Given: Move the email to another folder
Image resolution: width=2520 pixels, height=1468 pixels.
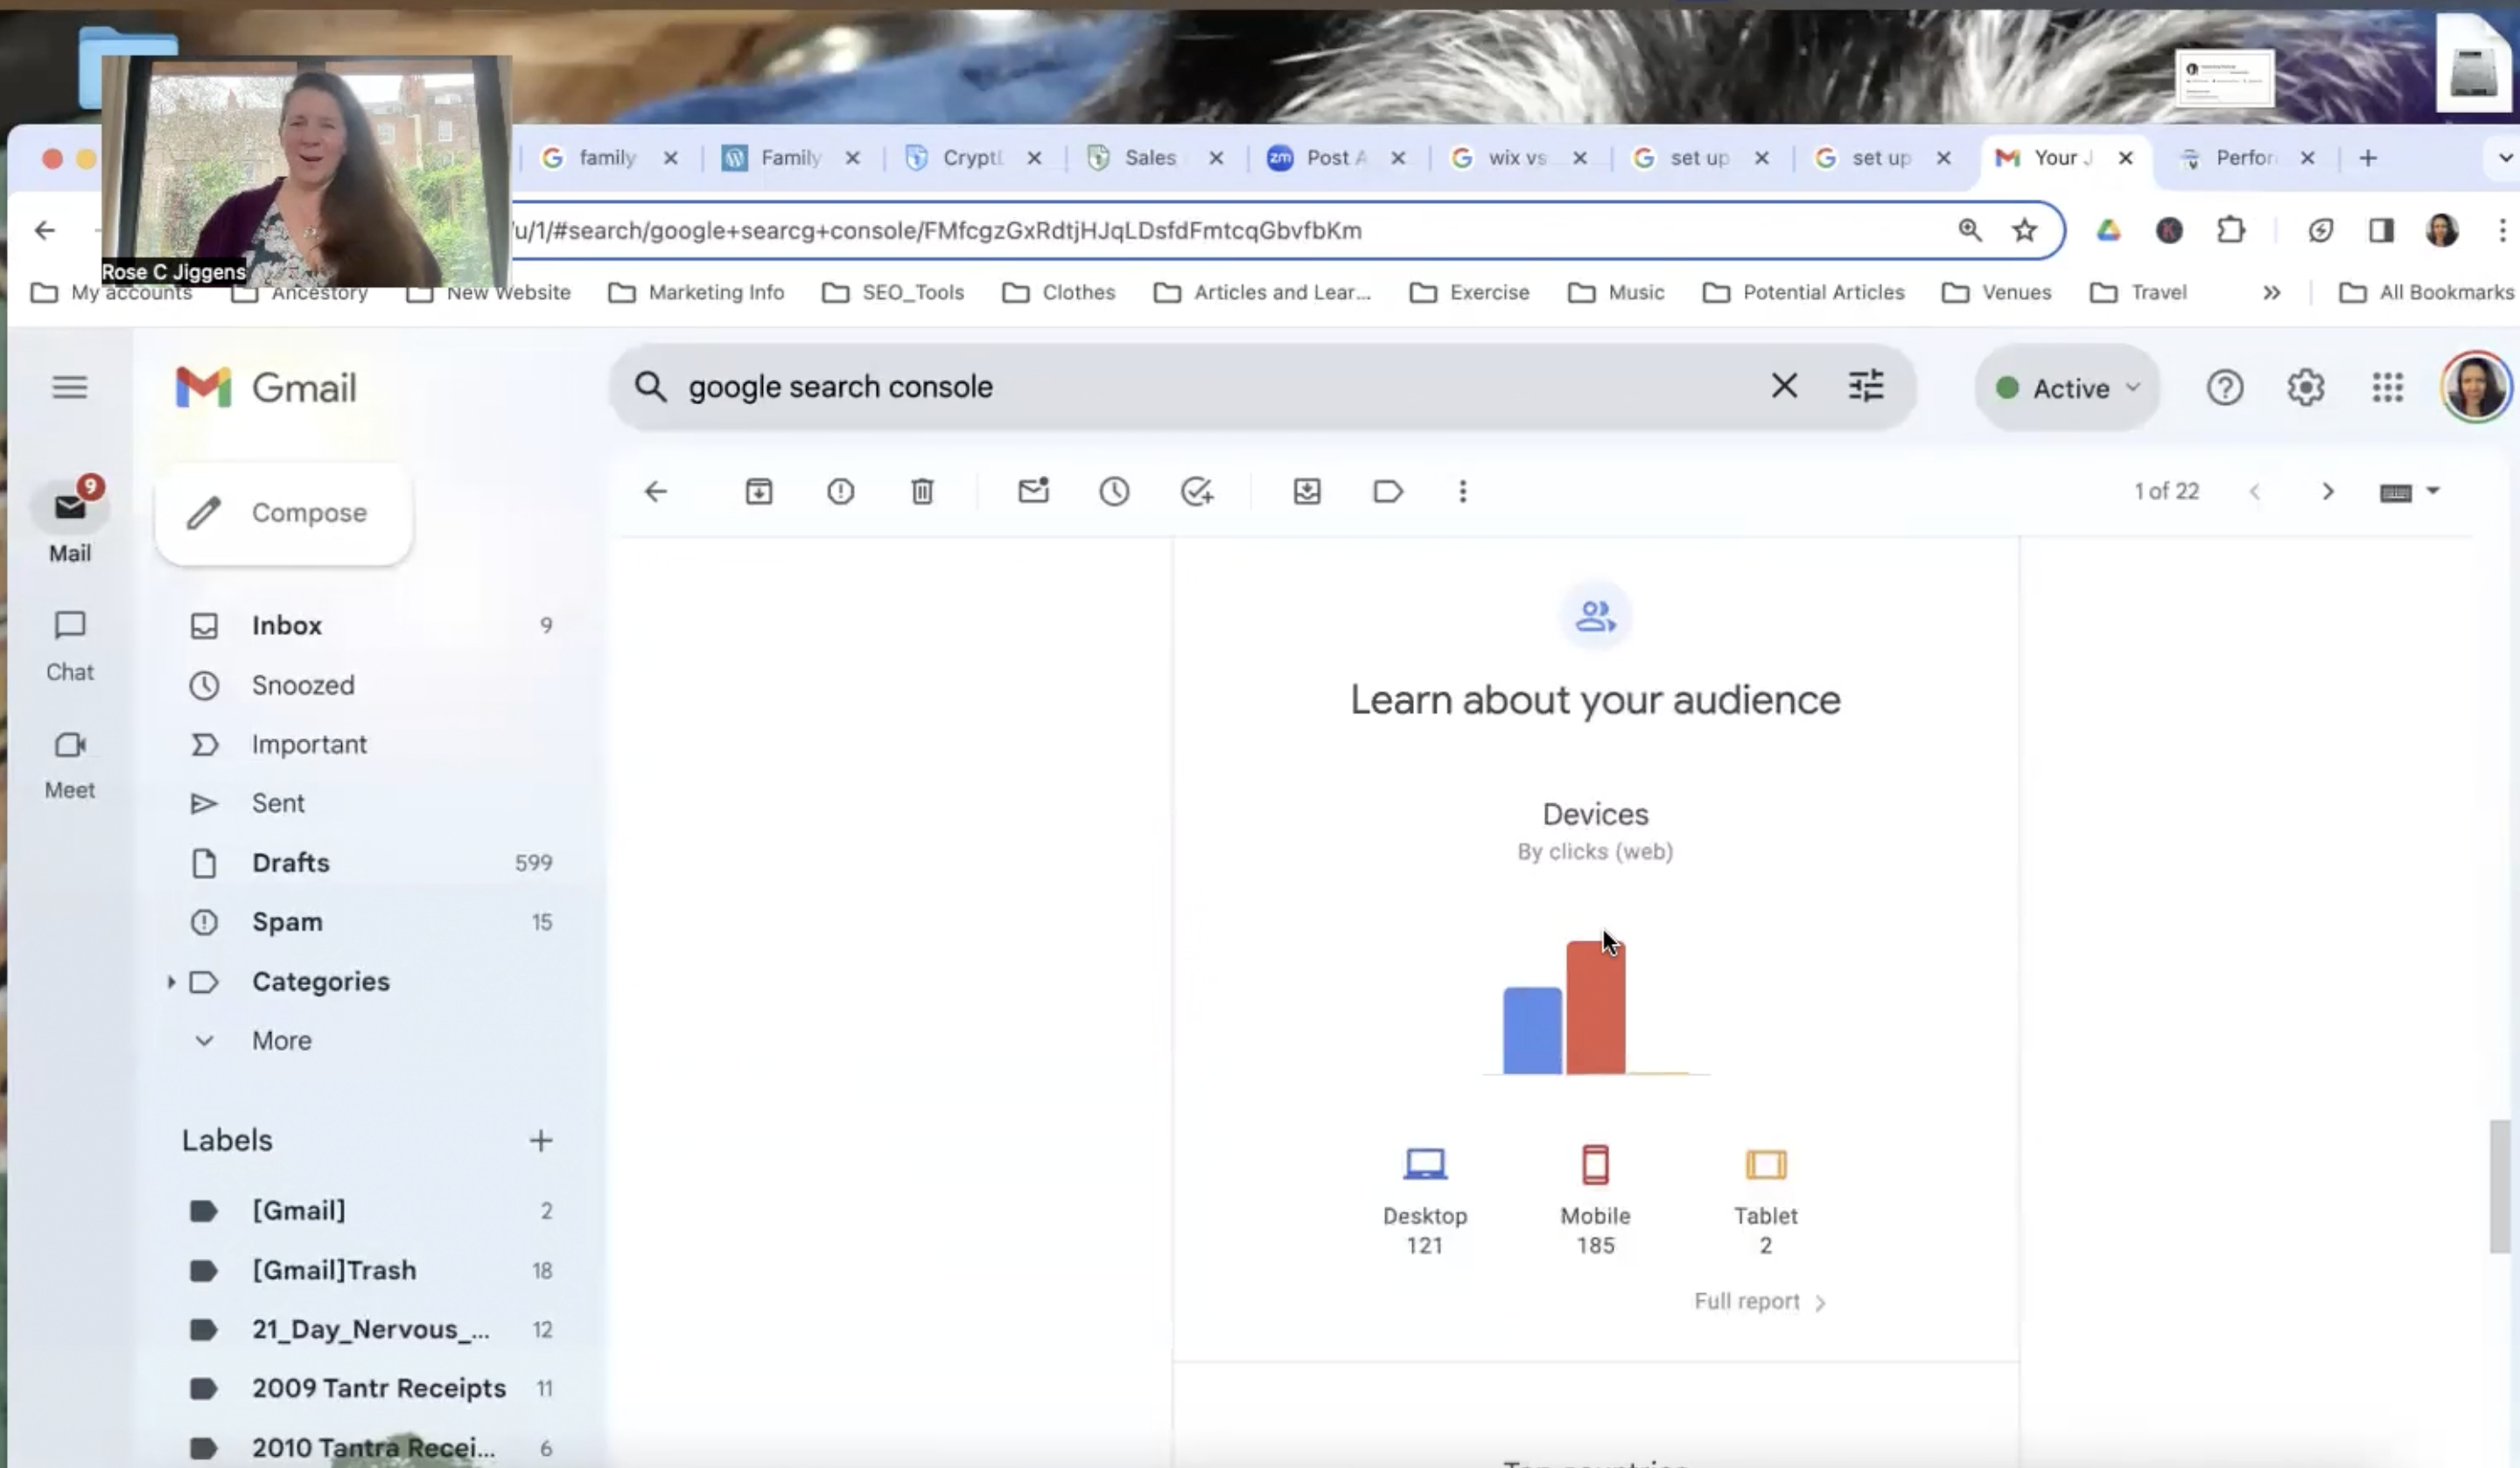Looking at the screenshot, I should [1306, 491].
